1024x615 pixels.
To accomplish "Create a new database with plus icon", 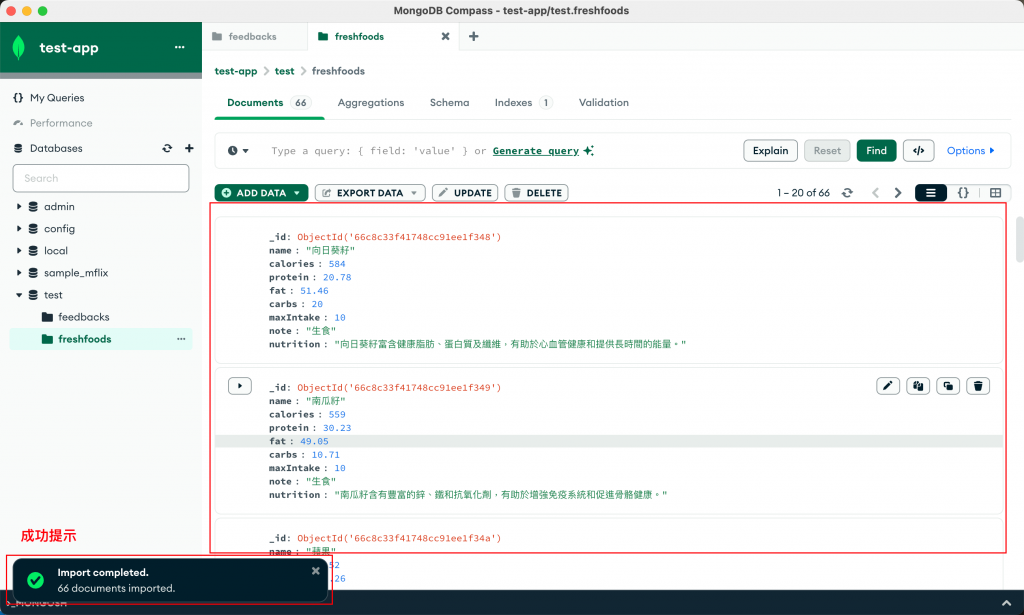I will coord(189,148).
